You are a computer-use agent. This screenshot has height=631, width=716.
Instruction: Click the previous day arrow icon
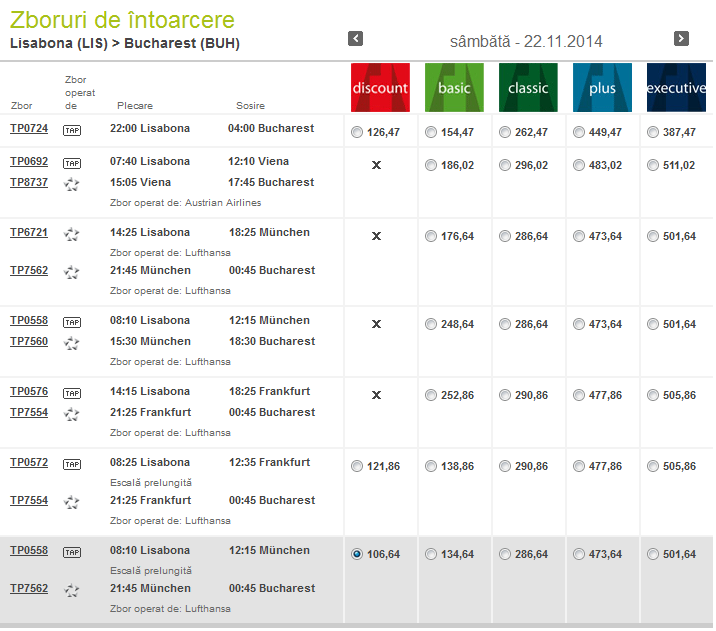pos(355,39)
